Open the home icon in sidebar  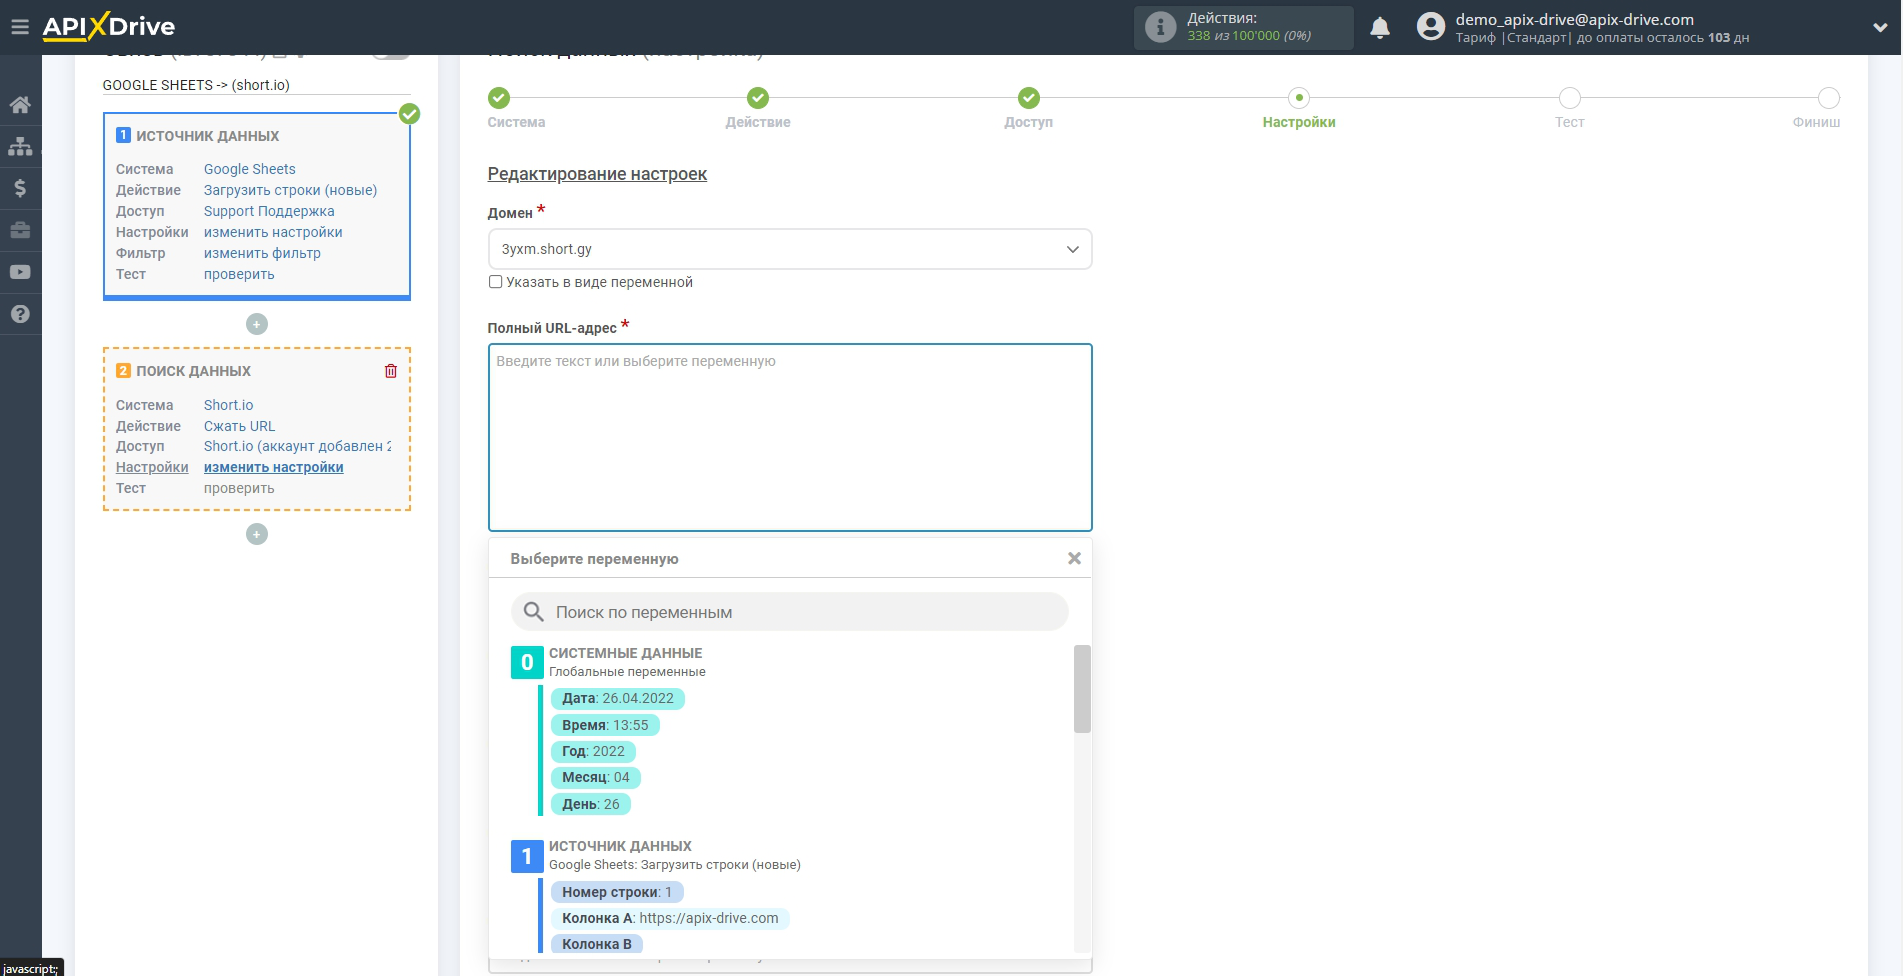pos(20,104)
